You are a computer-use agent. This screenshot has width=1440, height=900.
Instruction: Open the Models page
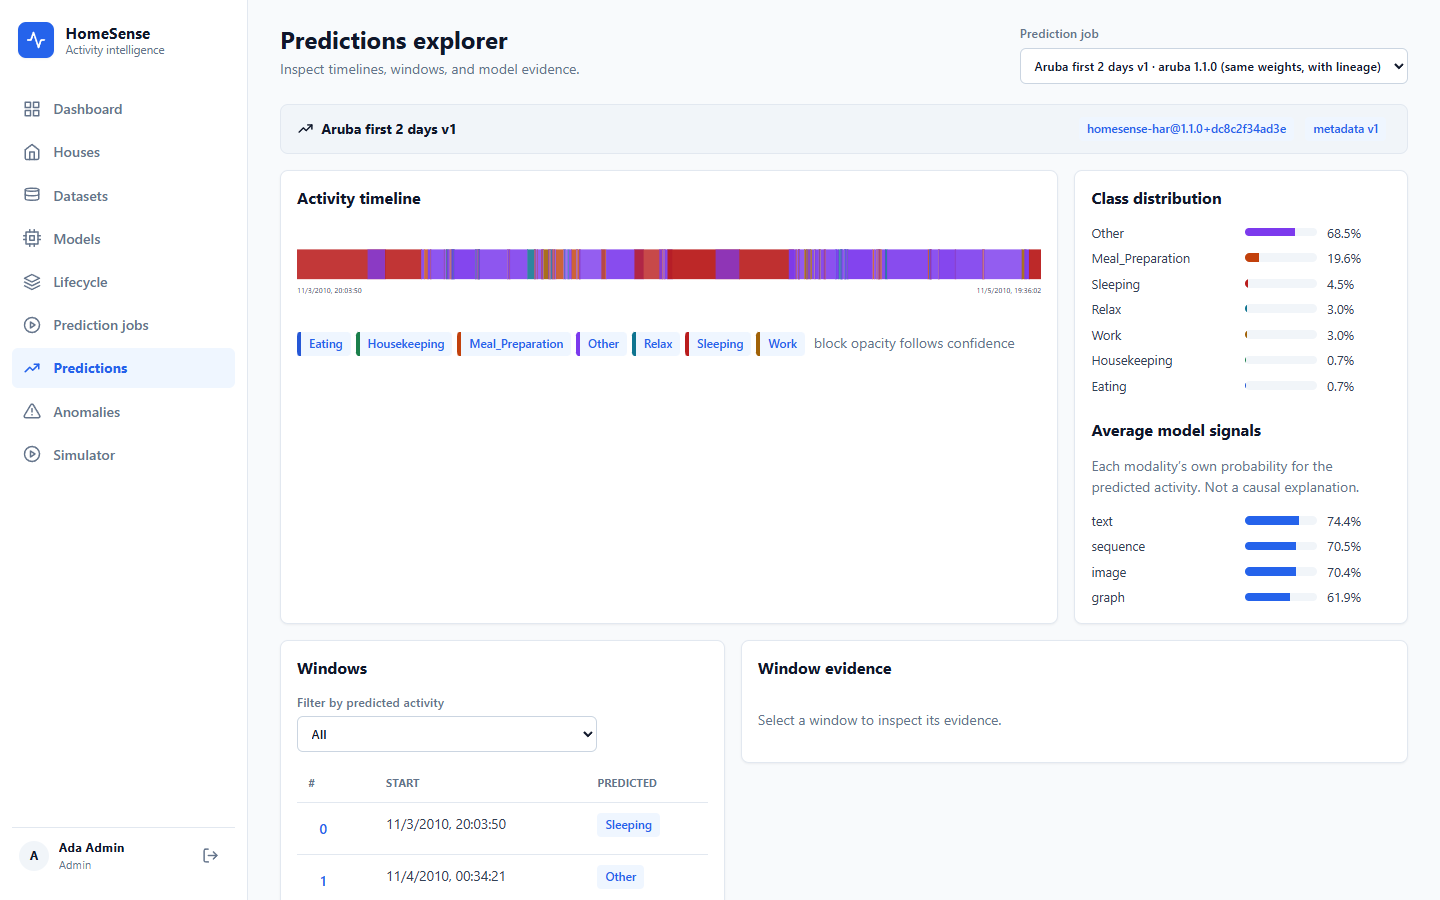[123, 239]
